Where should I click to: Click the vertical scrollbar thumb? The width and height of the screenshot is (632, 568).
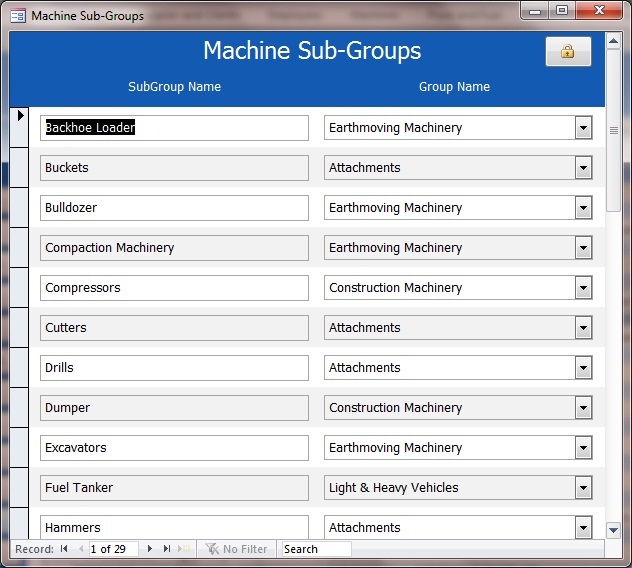pyautogui.click(x=613, y=130)
